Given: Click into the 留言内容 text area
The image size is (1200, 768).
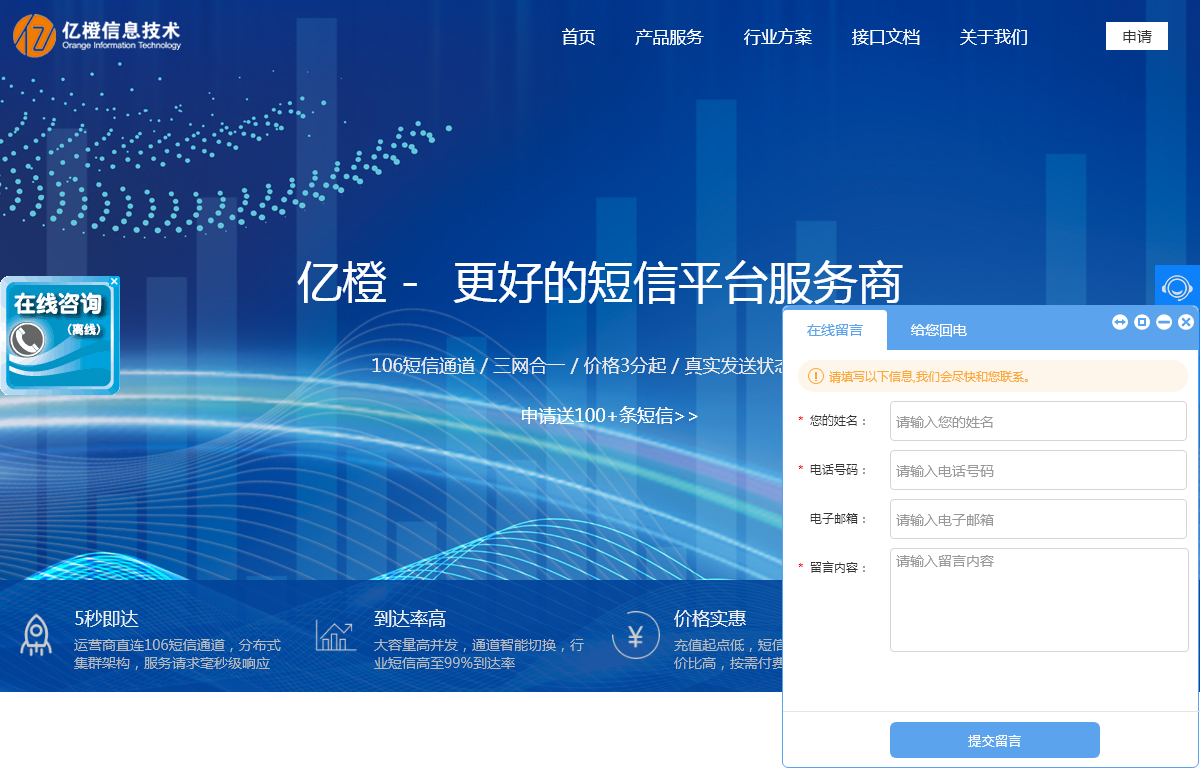Looking at the screenshot, I should [x=1039, y=600].
